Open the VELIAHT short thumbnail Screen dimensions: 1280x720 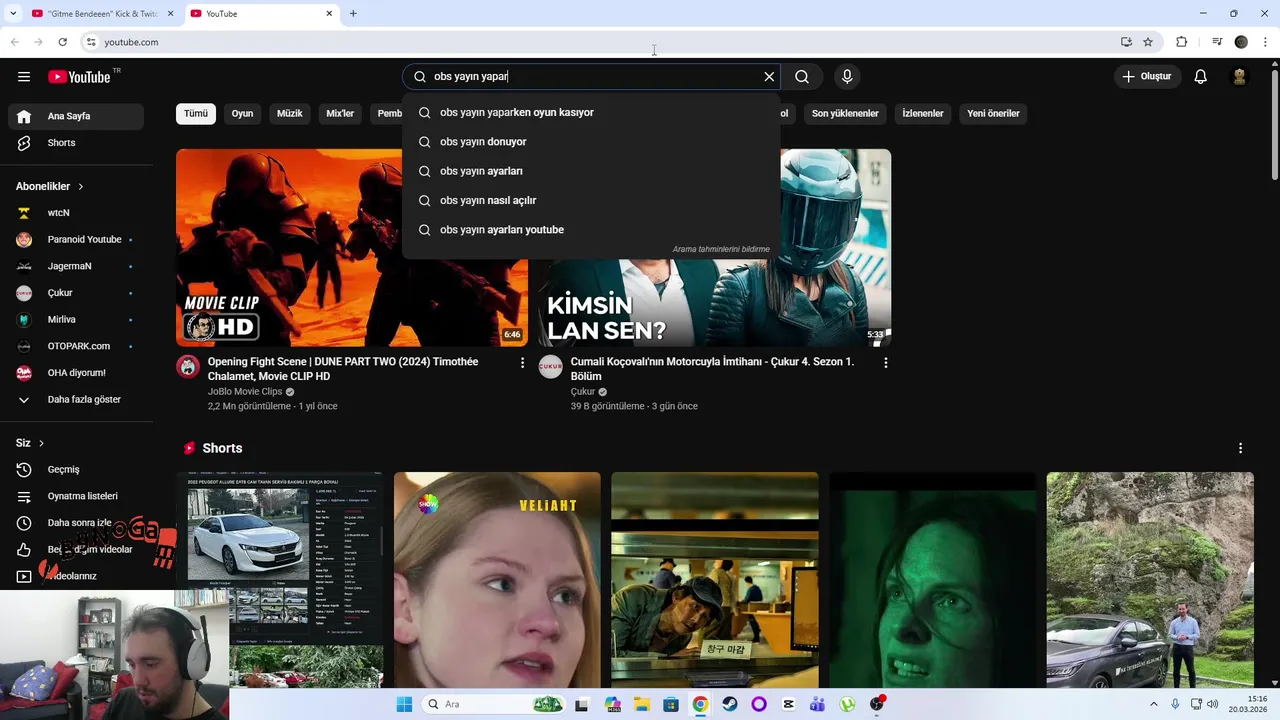[x=497, y=580]
